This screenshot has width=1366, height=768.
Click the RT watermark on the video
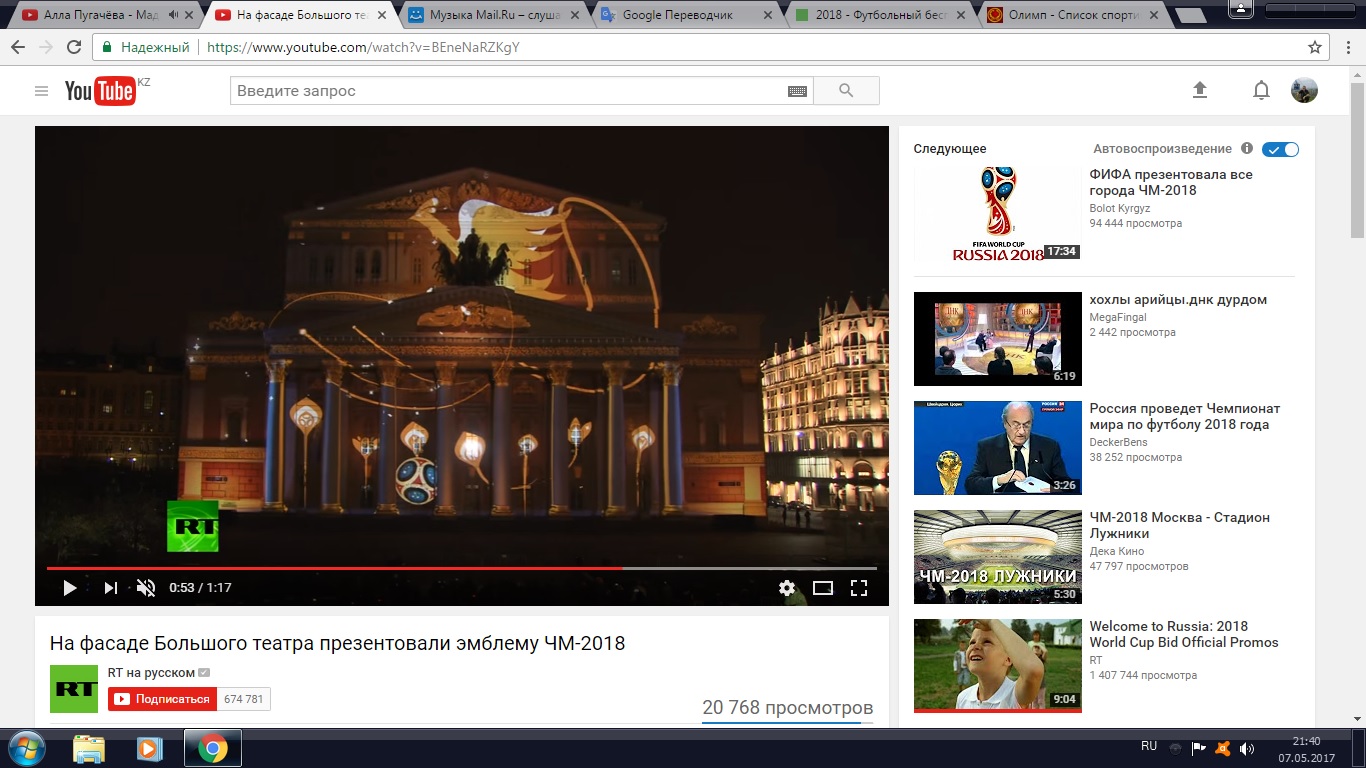coord(192,526)
